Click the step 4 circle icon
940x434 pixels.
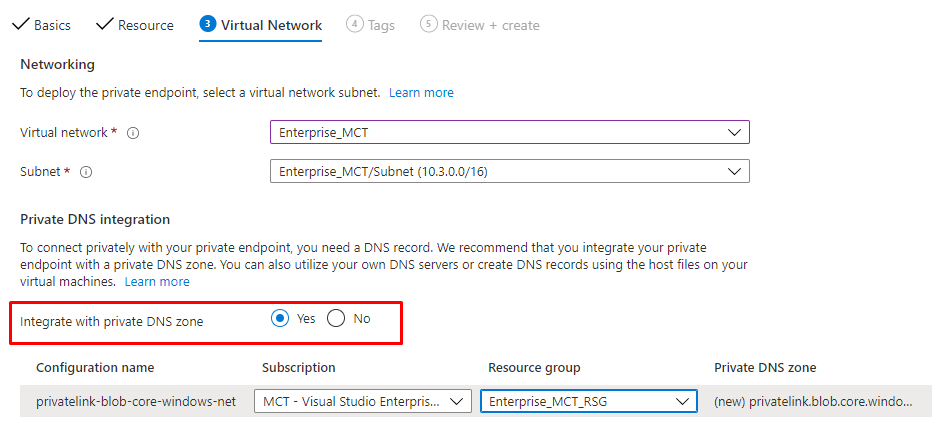(354, 24)
